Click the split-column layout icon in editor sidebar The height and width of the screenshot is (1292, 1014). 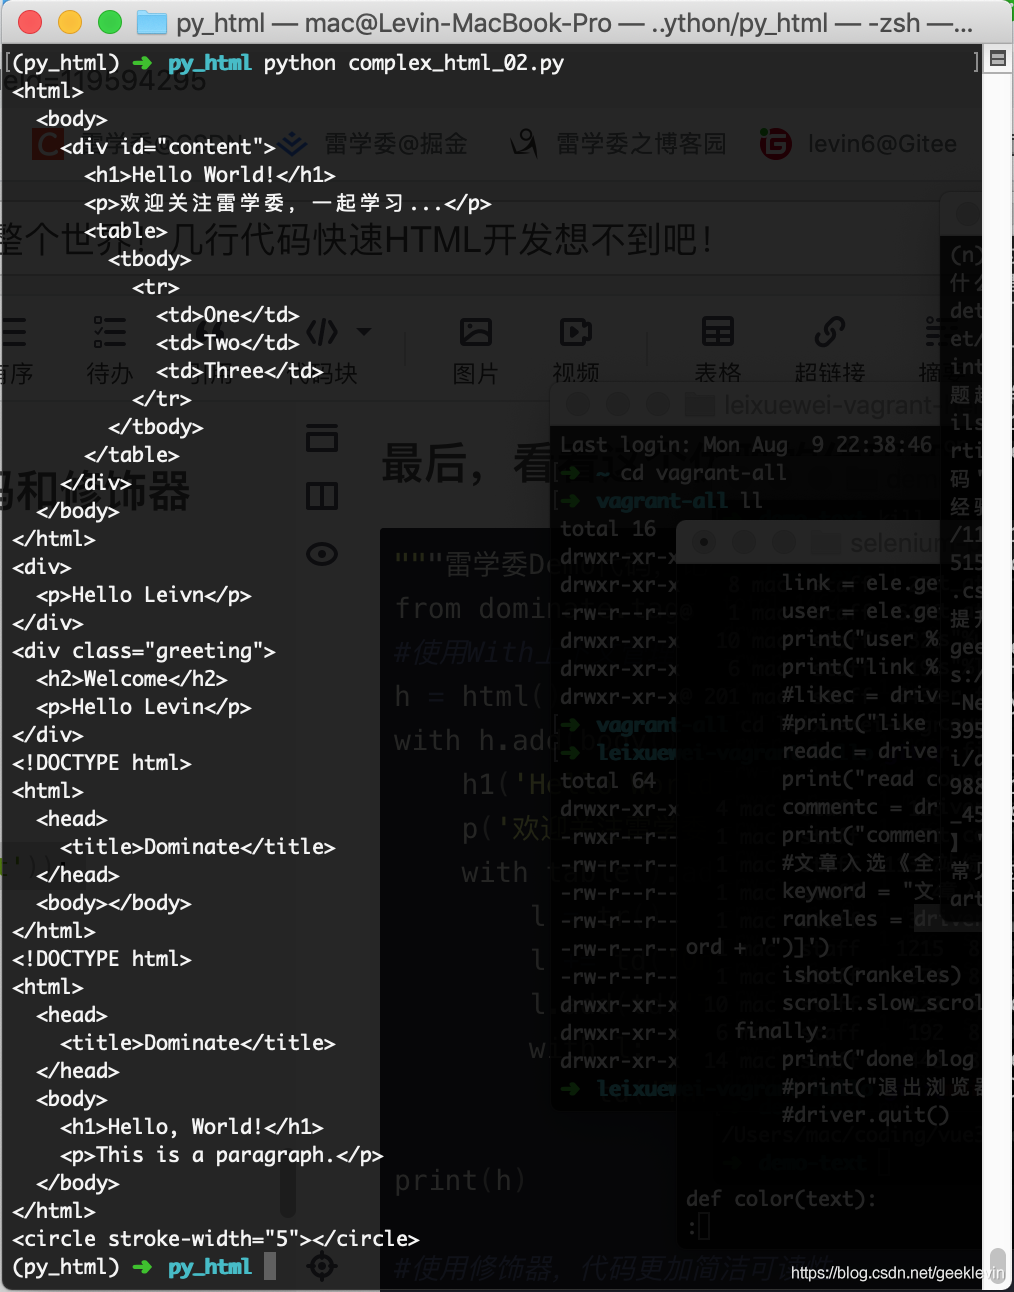click(322, 496)
